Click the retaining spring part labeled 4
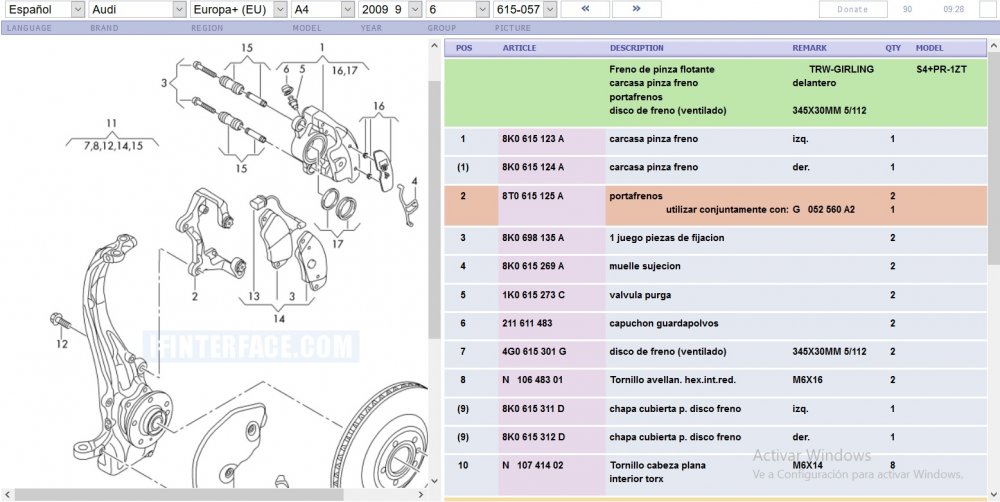Image resolution: width=1000 pixels, height=502 pixels. pos(405,202)
